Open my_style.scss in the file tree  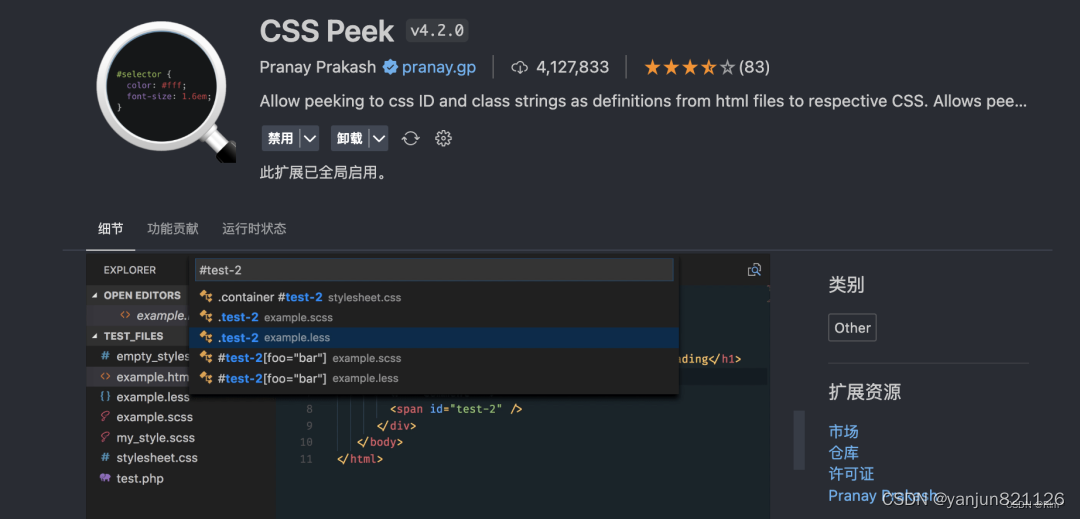(156, 438)
